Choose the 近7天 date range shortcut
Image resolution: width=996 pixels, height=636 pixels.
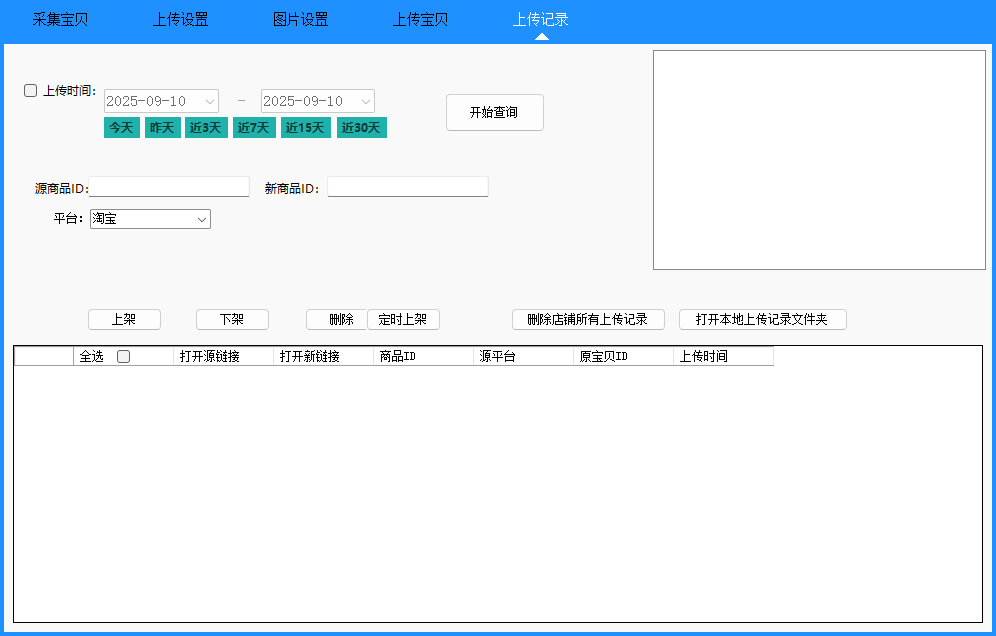(253, 127)
